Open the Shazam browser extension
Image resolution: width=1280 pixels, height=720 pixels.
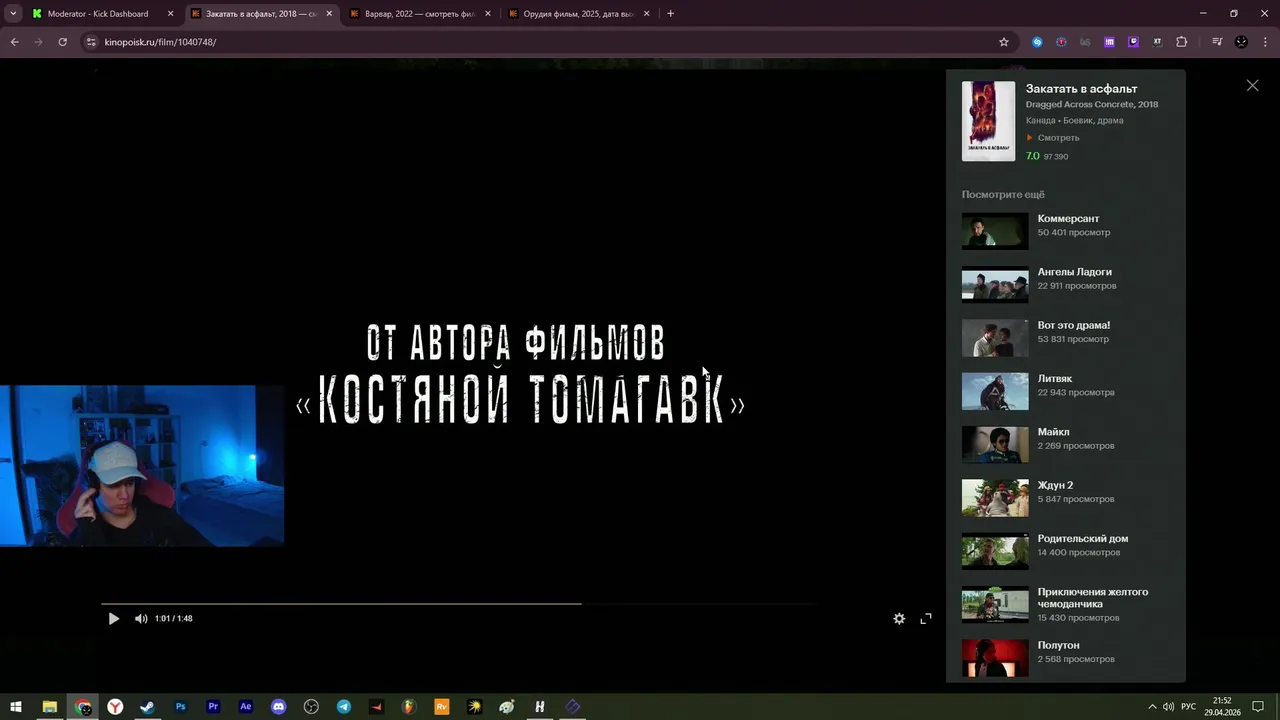point(1037,42)
